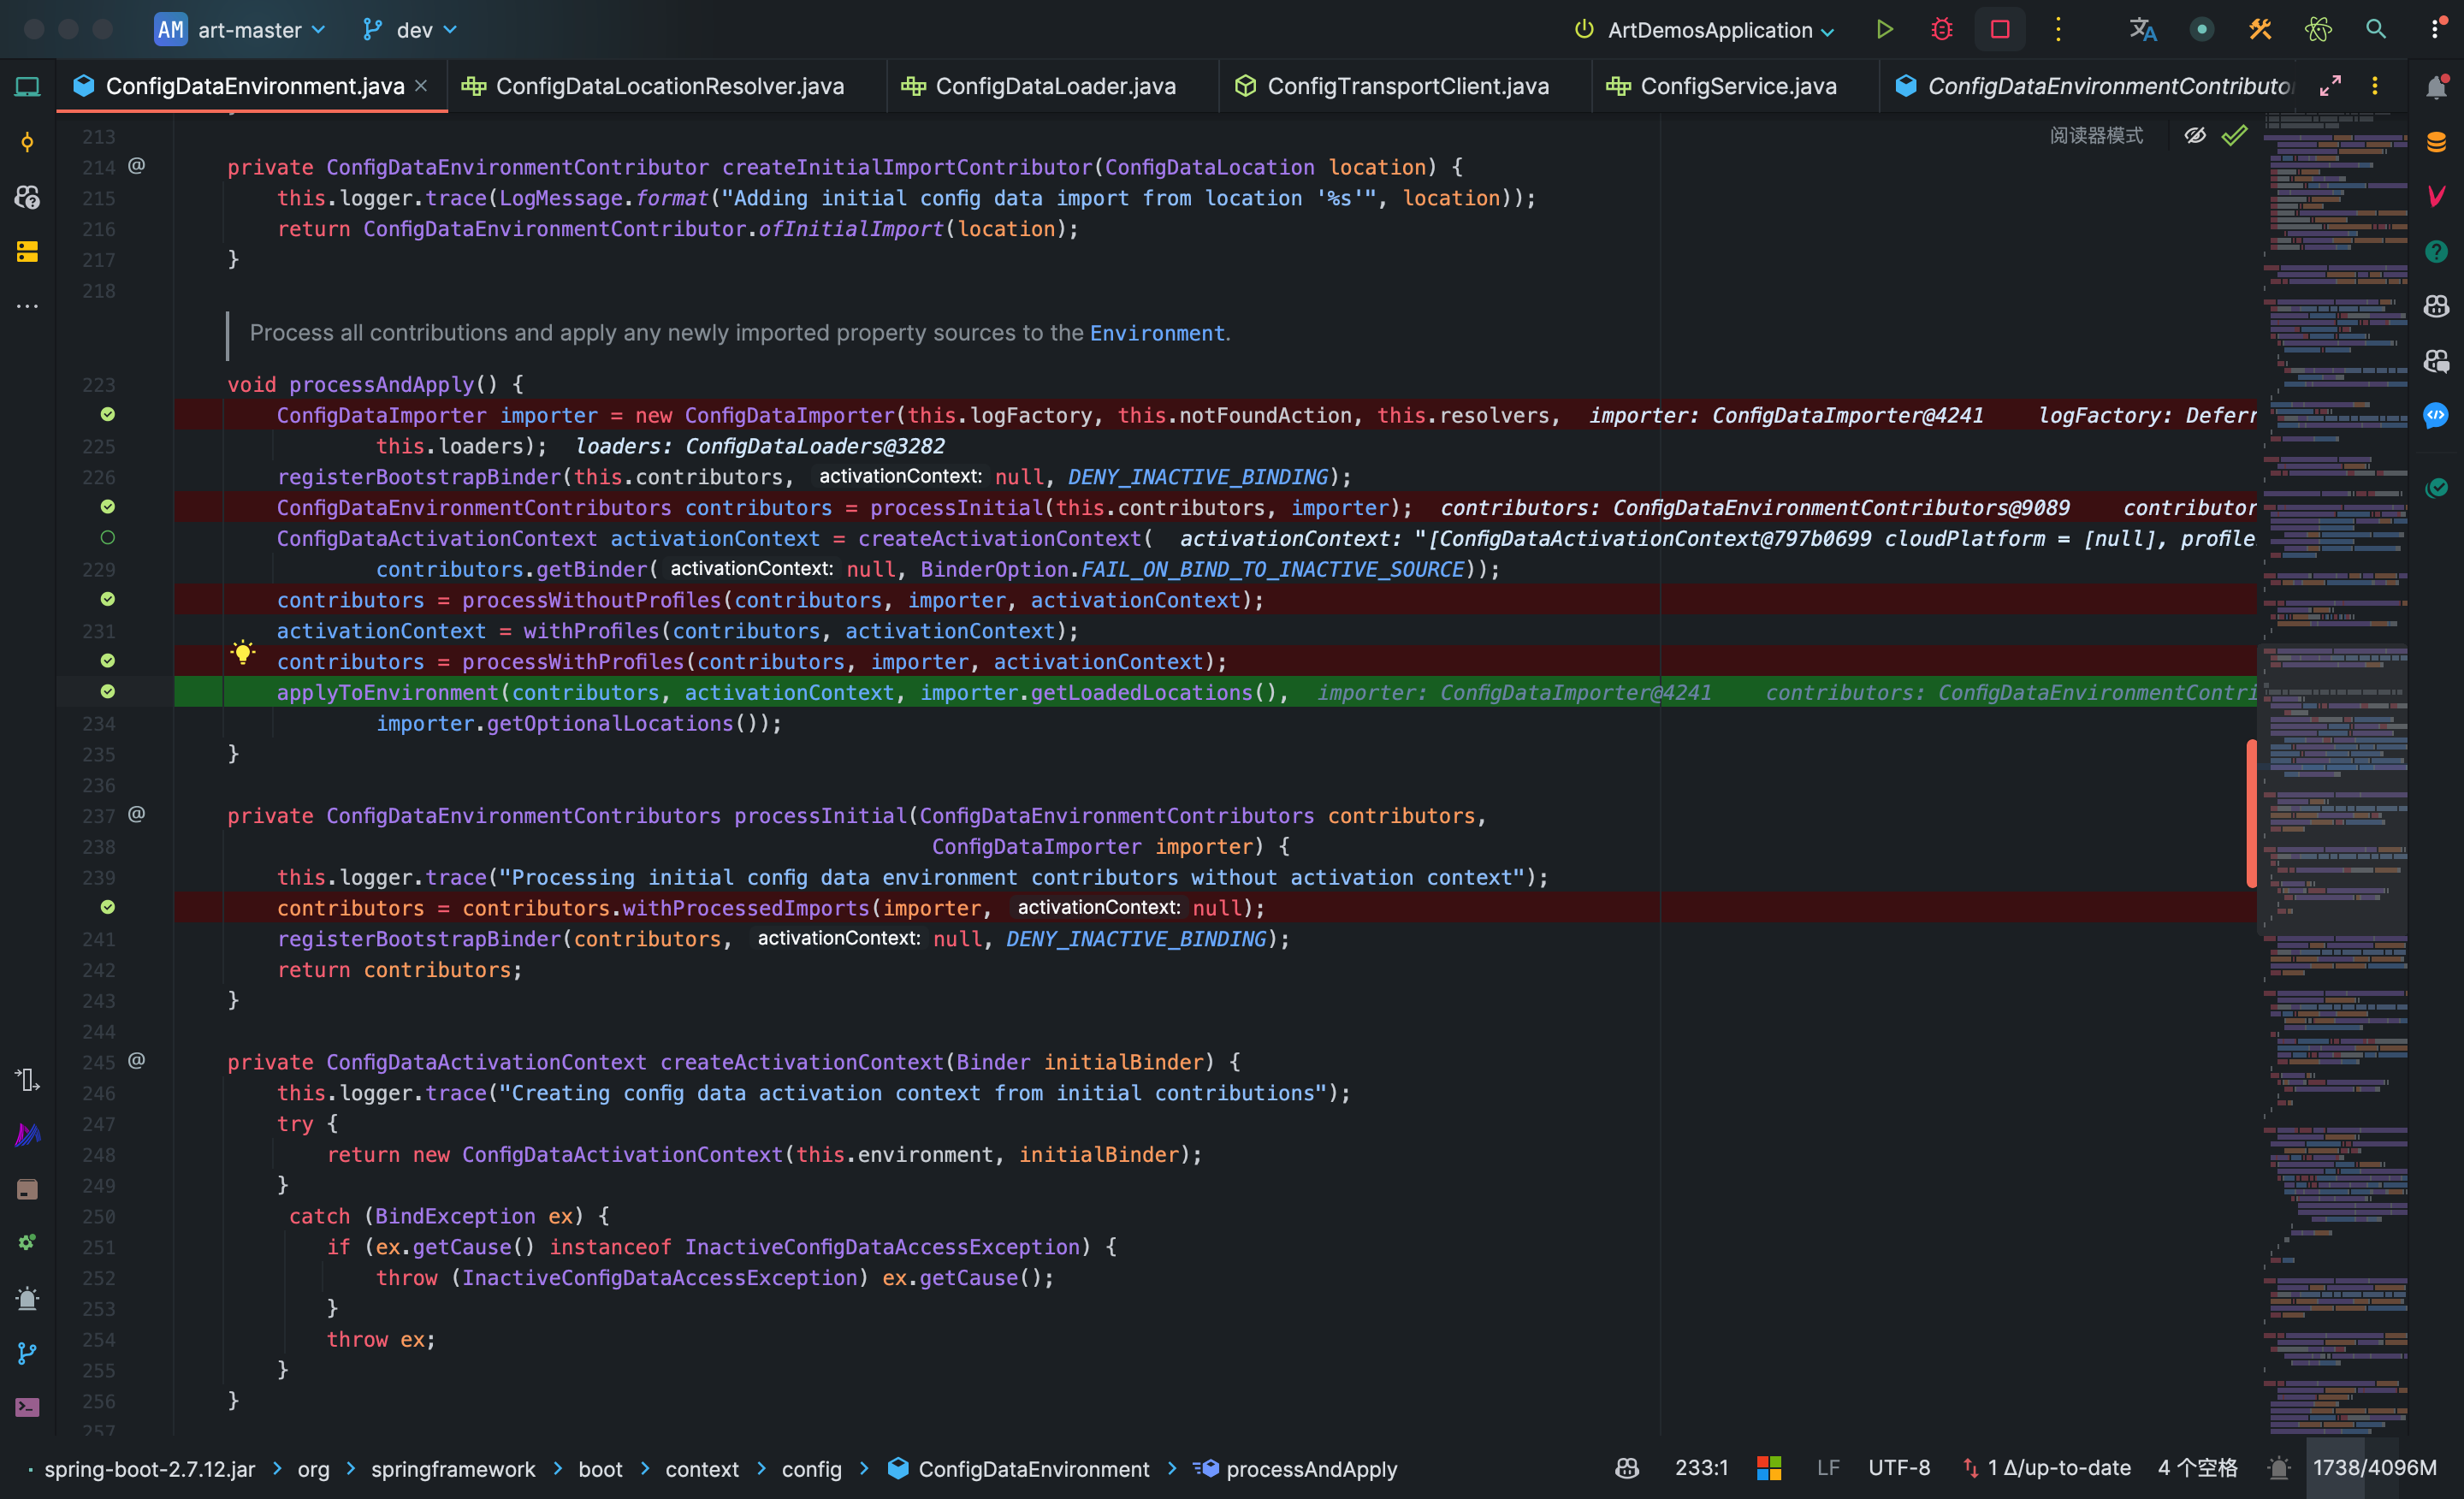Run ArtDemosApplication with the play icon
The height and width of the screenshot is (1499, 2464).
(x=1884, y=30)
